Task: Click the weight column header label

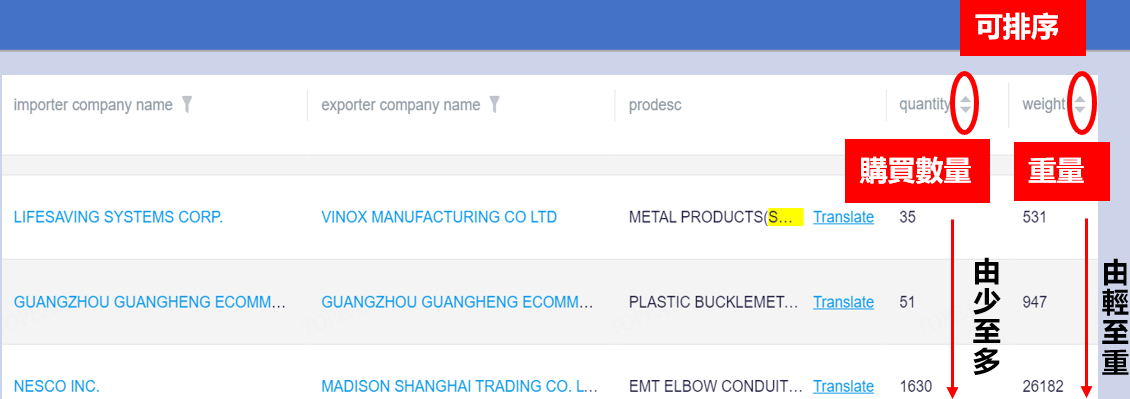Action: pyautogui.click(x=1044, y=105)
